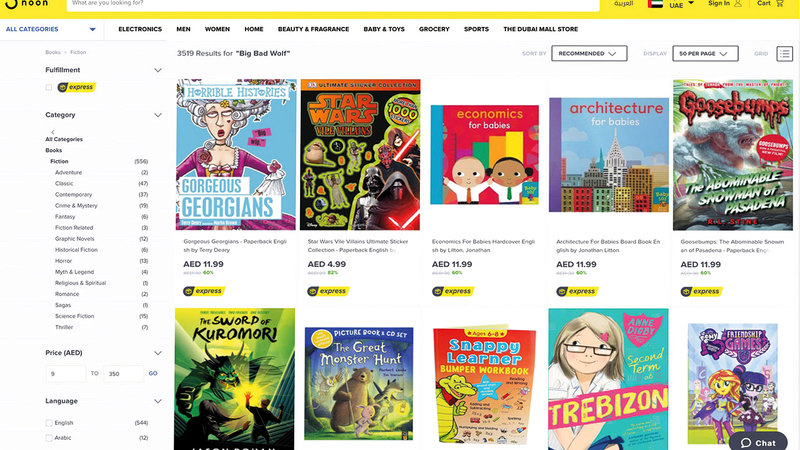Select the Graphic Novels category link

pos(74,239)
